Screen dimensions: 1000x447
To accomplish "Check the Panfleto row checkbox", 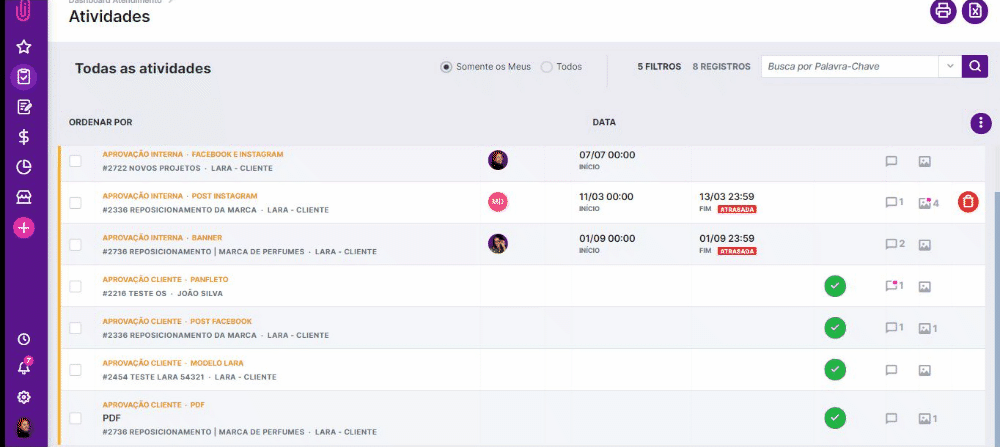I will [x=75, y=286].
